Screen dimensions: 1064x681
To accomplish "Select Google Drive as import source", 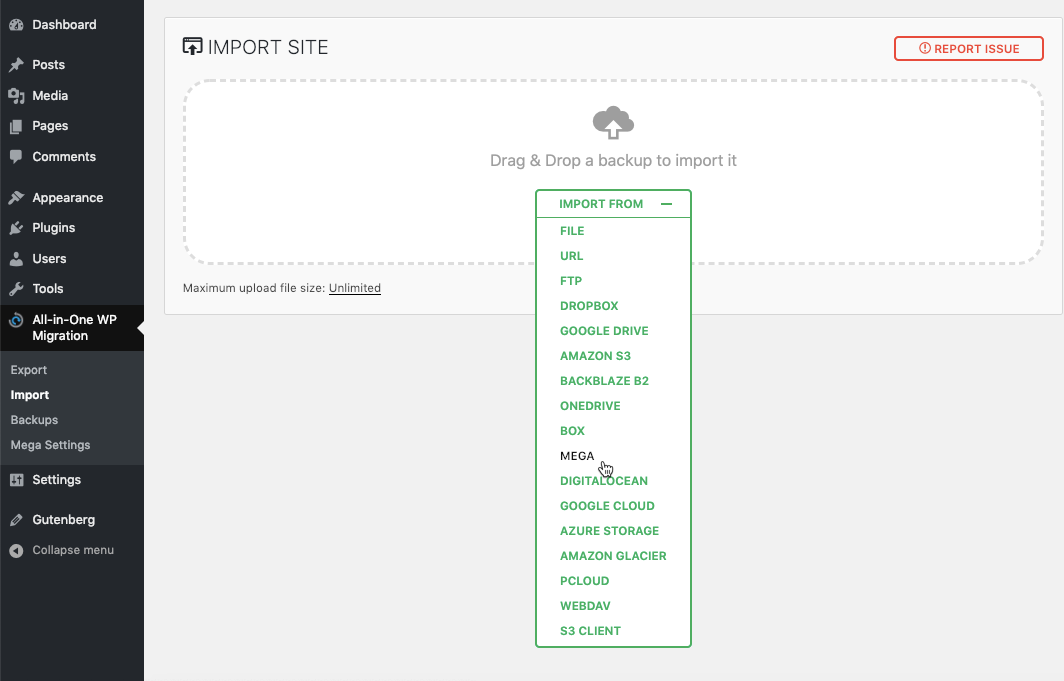I will click(x=604, y=331).
